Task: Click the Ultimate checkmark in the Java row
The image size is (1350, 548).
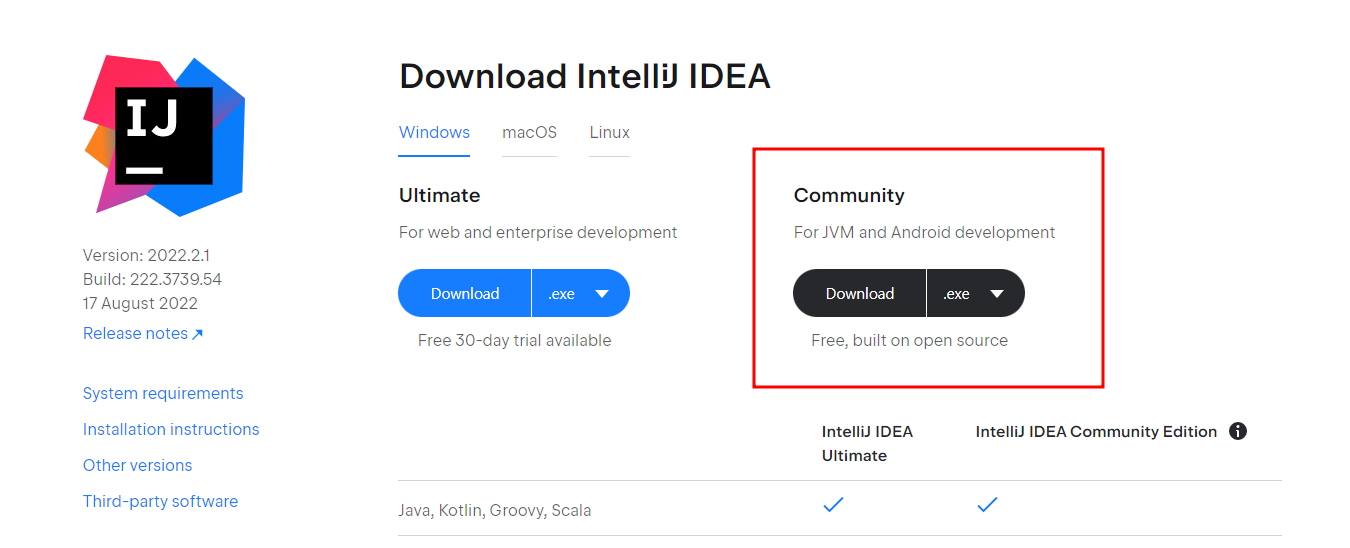Action: tap(833, 505)
